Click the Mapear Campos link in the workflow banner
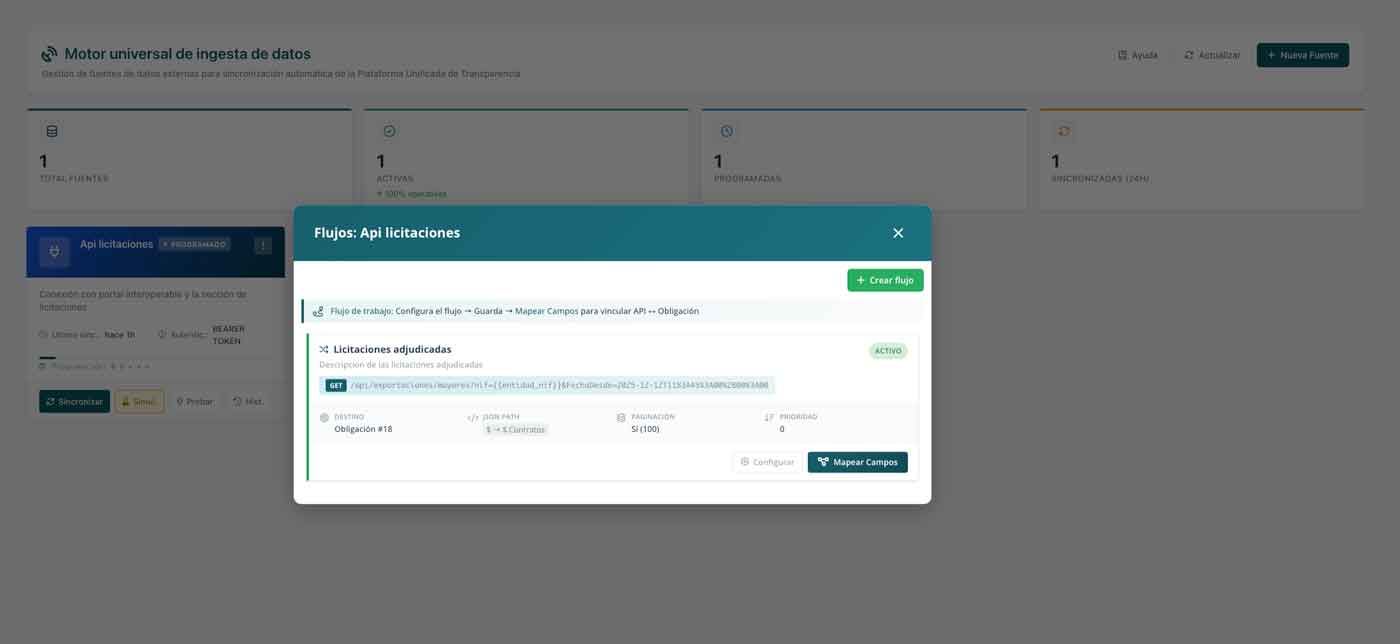Screen dimensions: 1400x644 point(546,311)
